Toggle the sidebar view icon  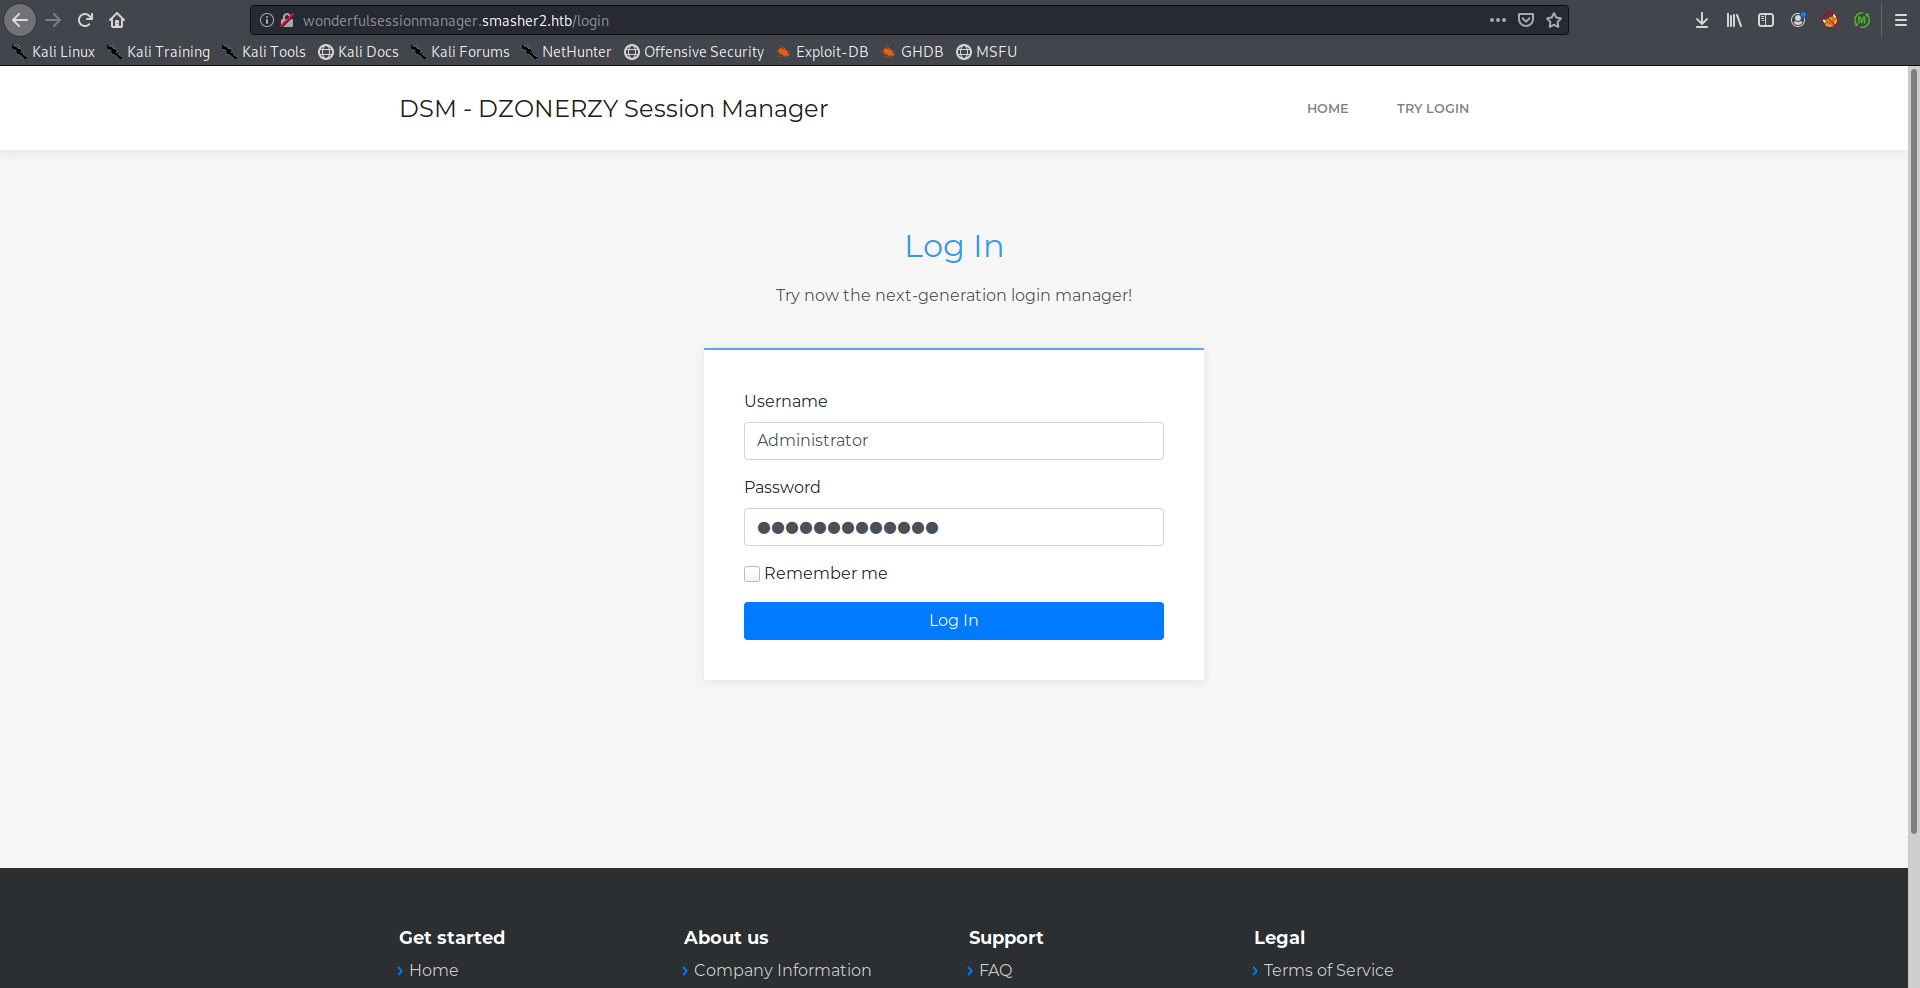coord(1766,20)
